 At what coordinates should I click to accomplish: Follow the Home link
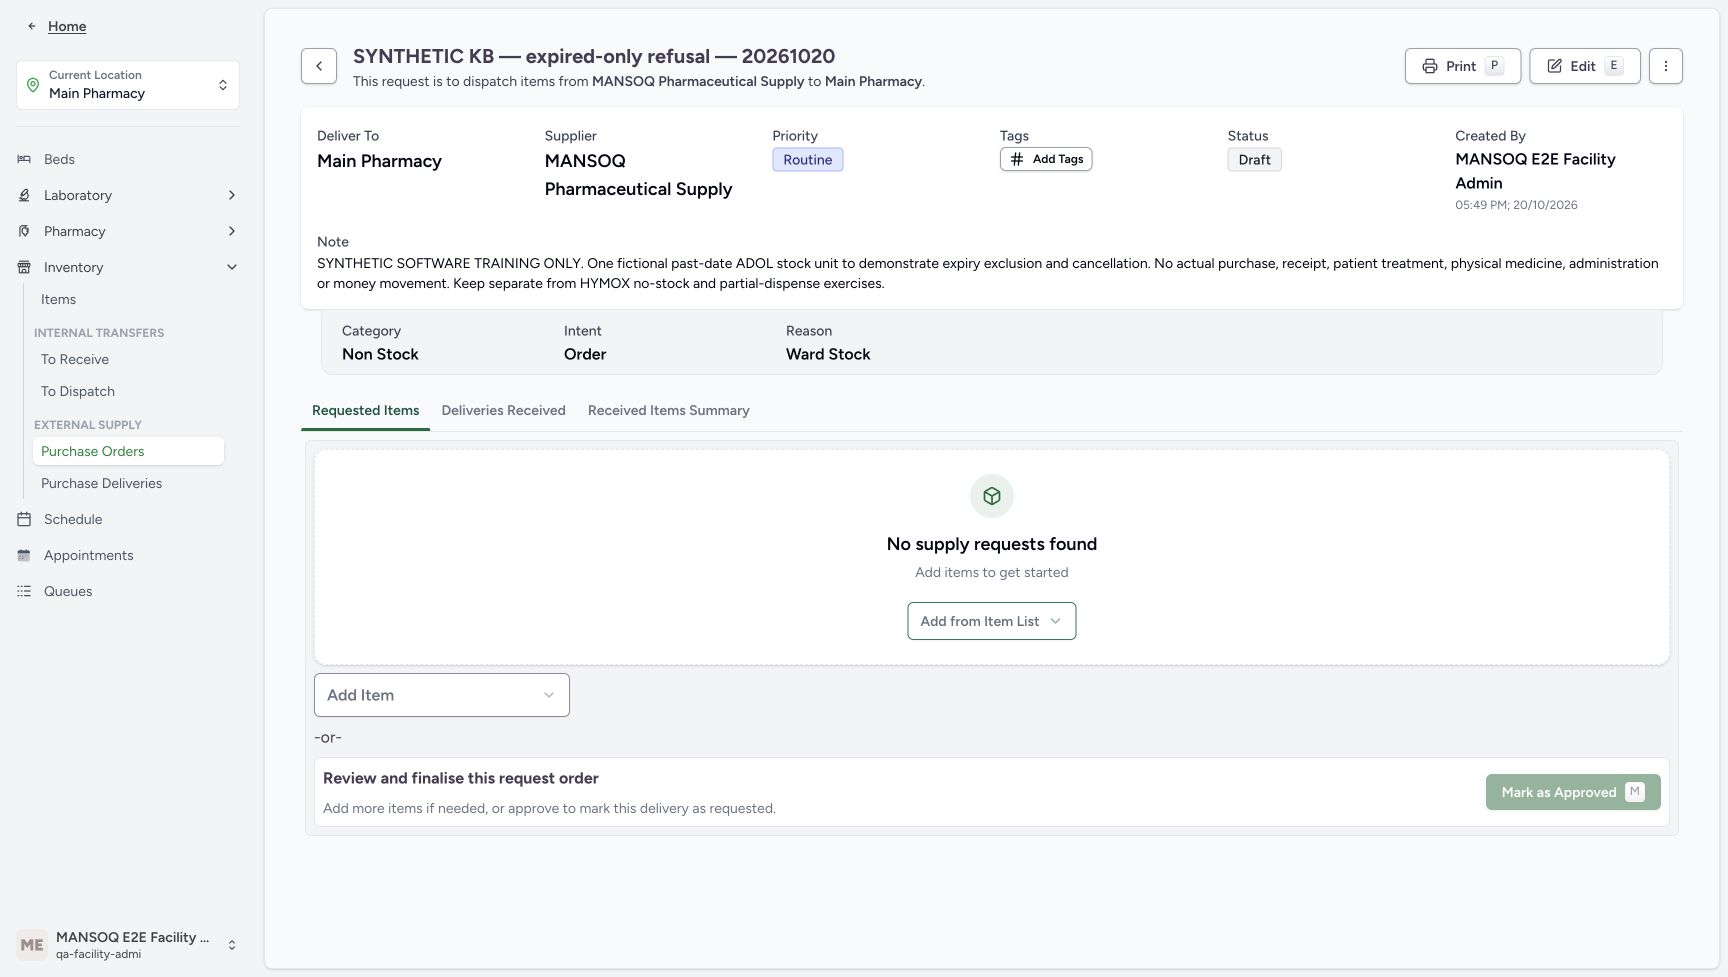[x=67, y=26]
